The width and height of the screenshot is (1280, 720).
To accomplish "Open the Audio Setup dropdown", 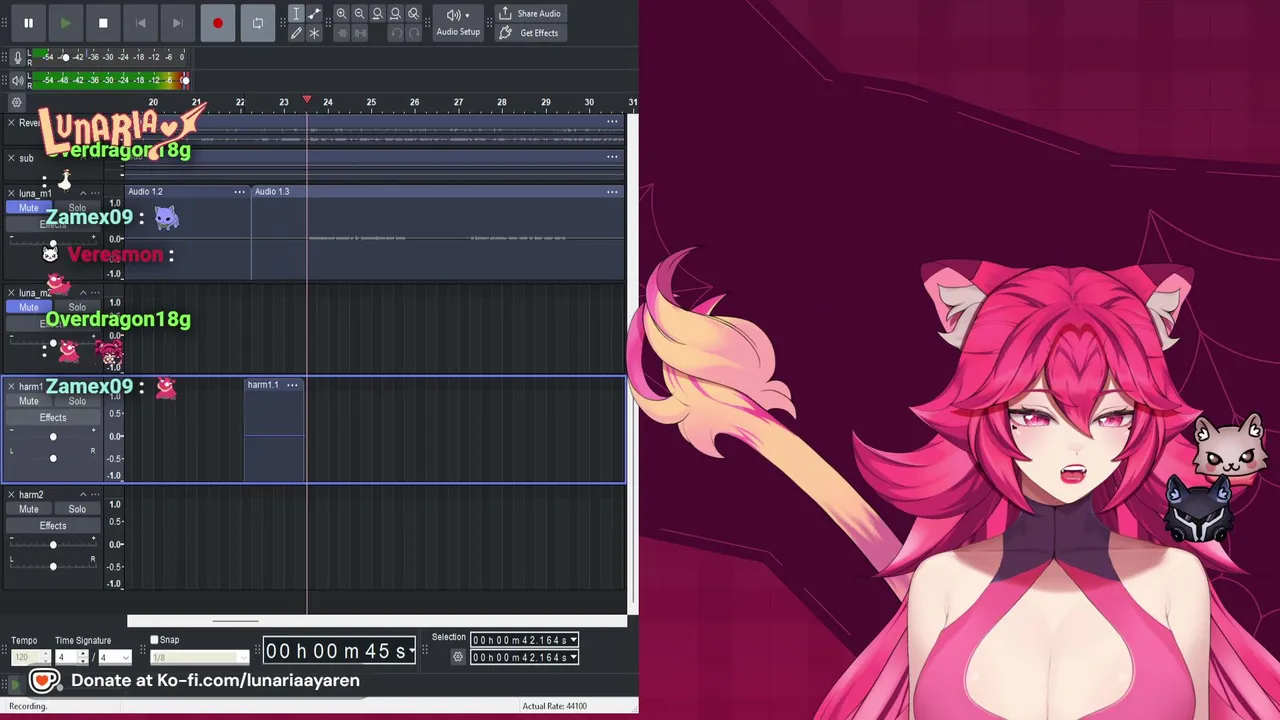I will tap(458, 23).
